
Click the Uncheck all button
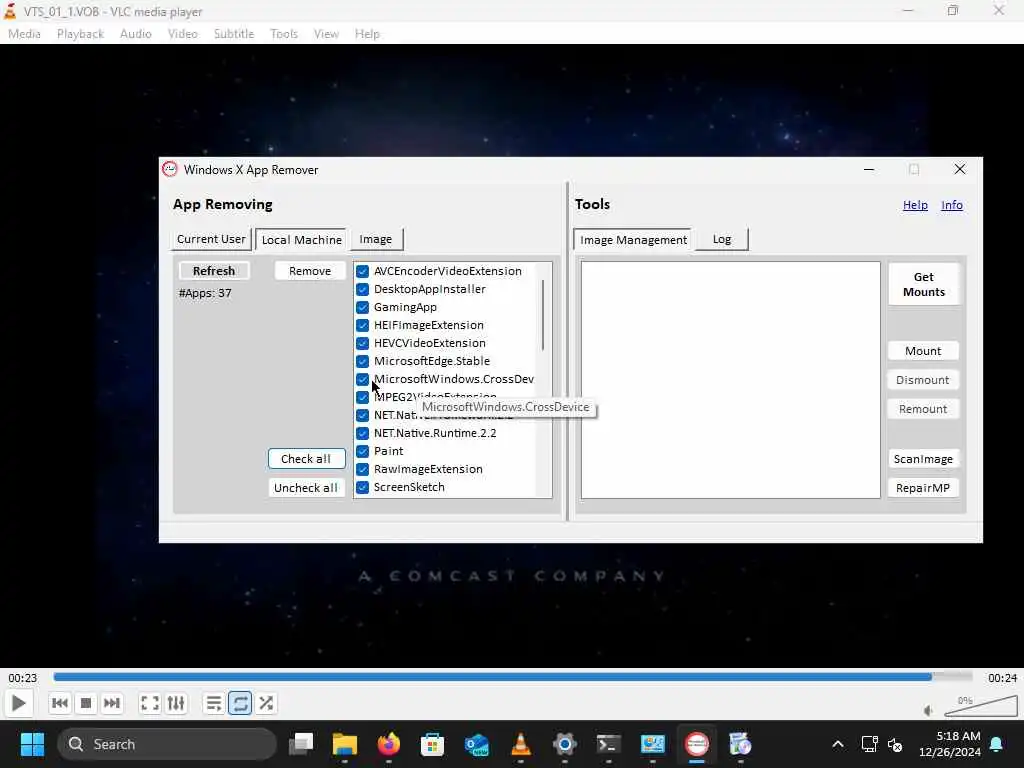[x=306, y=488]
